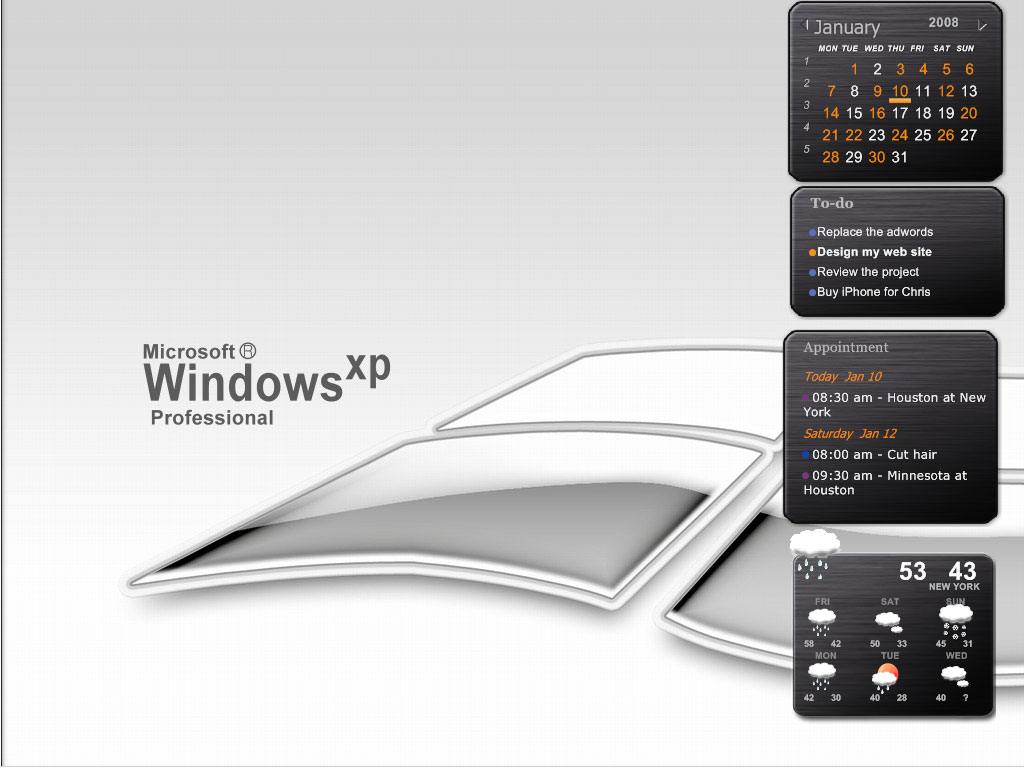This screenshot has height=768, width=1024.
Task: Click the Appointment widget title
Action: pyautogui.click(x=846, y=347)
